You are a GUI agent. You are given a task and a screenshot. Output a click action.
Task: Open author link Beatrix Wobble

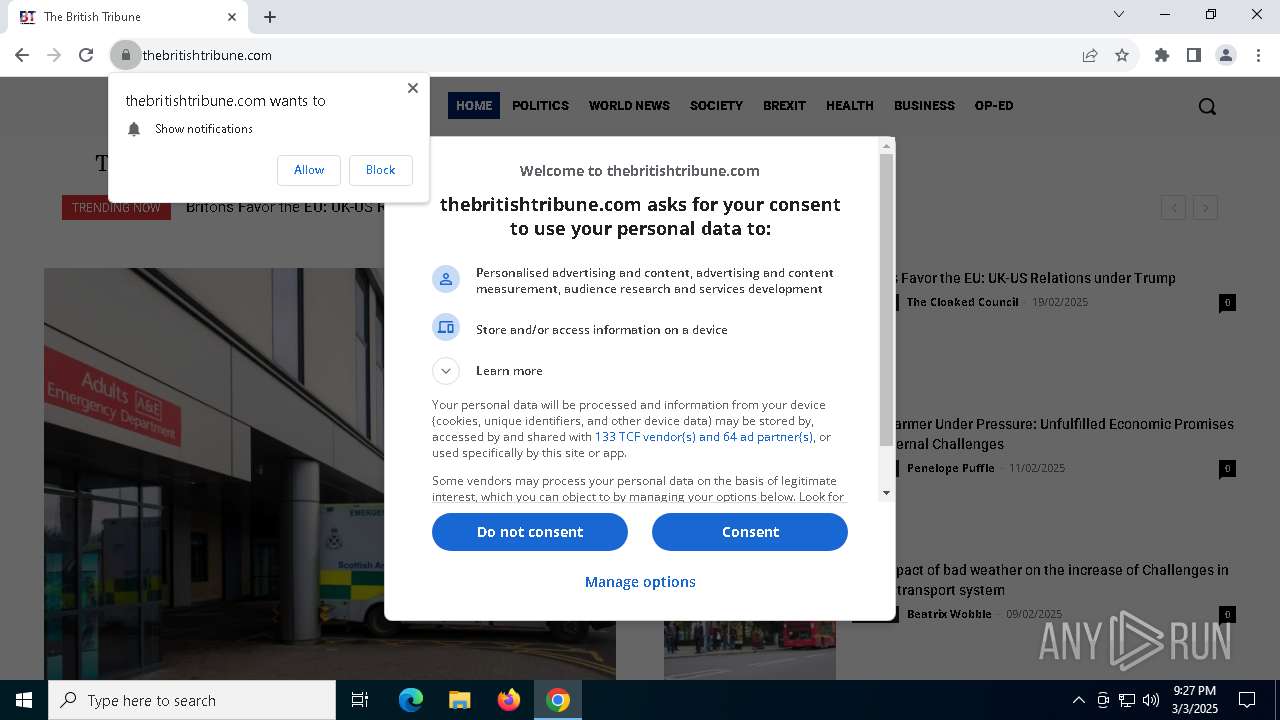(x=950, y=614)
